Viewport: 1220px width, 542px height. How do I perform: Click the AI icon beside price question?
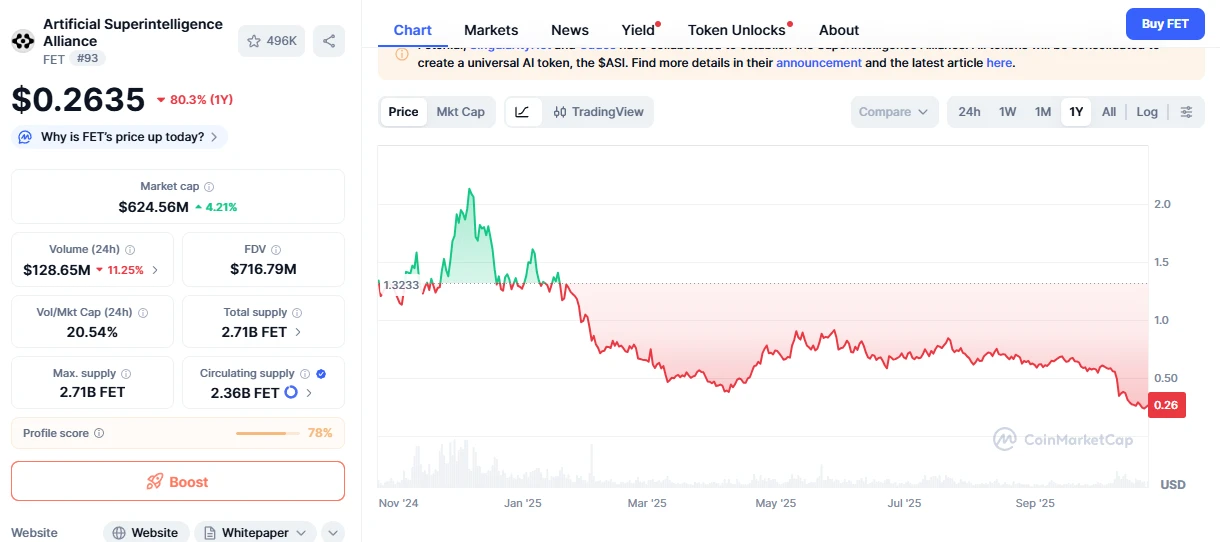(25, 137)
